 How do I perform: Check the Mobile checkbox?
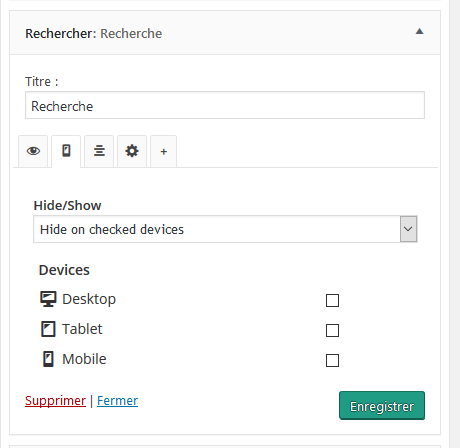point(332,360)
